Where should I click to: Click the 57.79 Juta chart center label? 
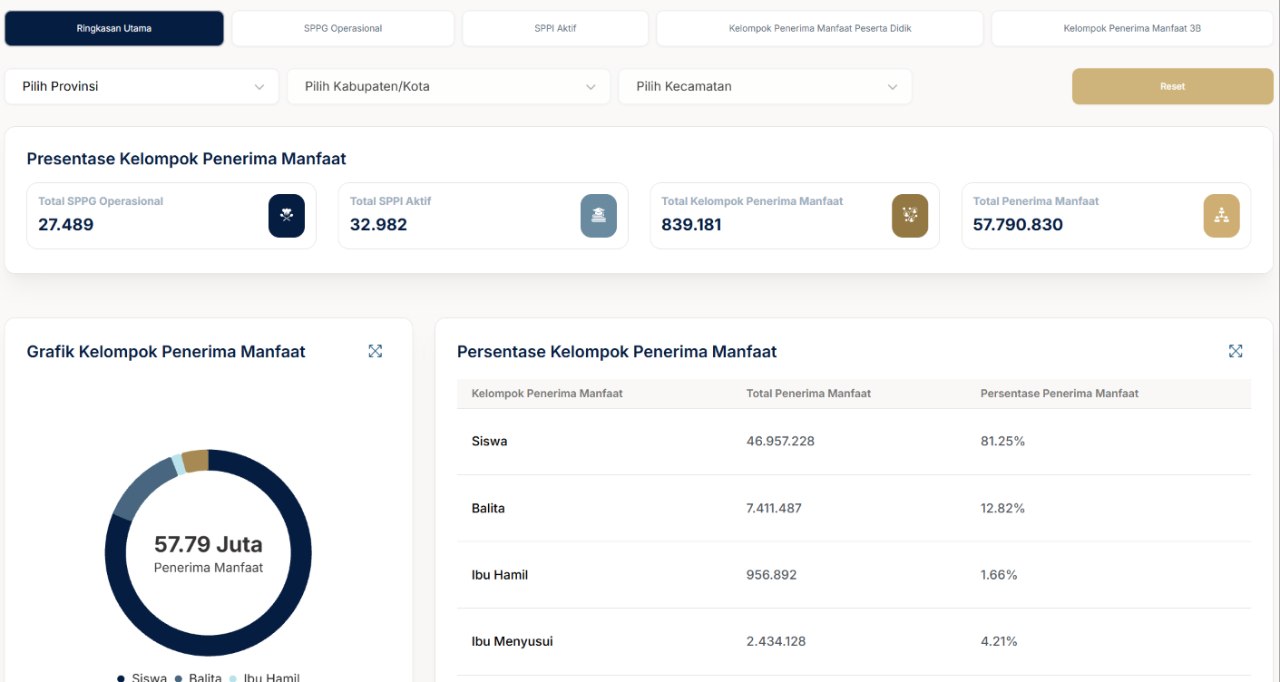point(208,545)
